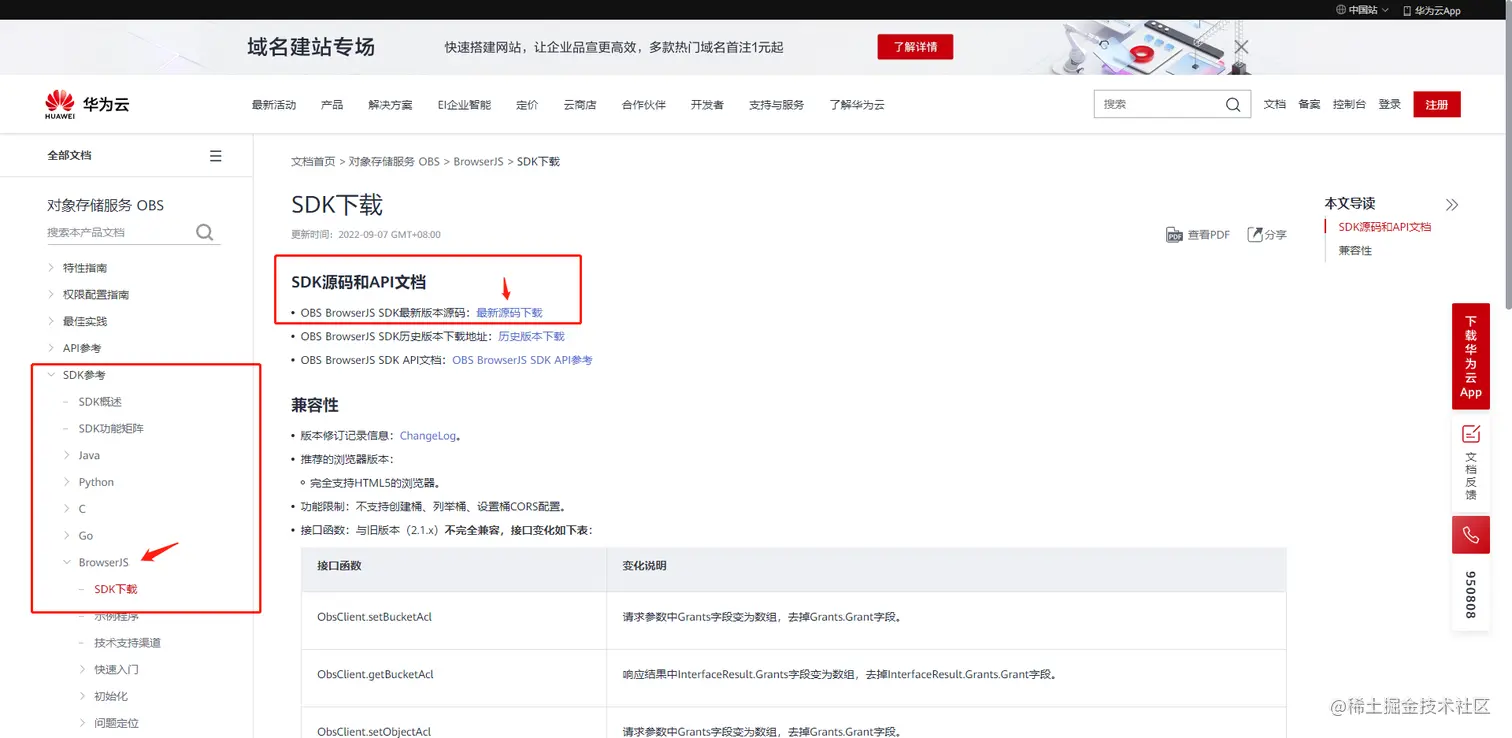Open the 解决方案 menu
The width and height of the screenshot is (1512, 738).
pos(390,104)
